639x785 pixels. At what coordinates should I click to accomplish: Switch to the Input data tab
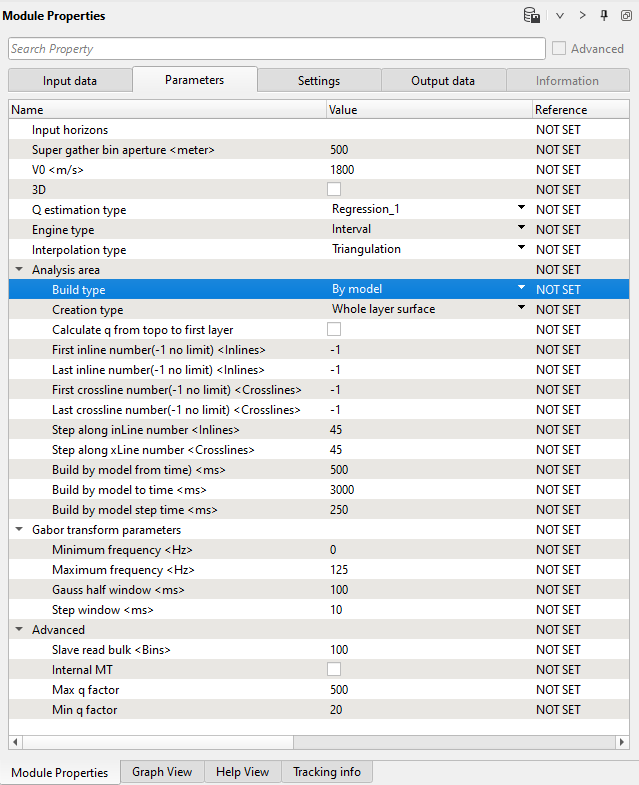pyautogui.click(x=70, y=81)
